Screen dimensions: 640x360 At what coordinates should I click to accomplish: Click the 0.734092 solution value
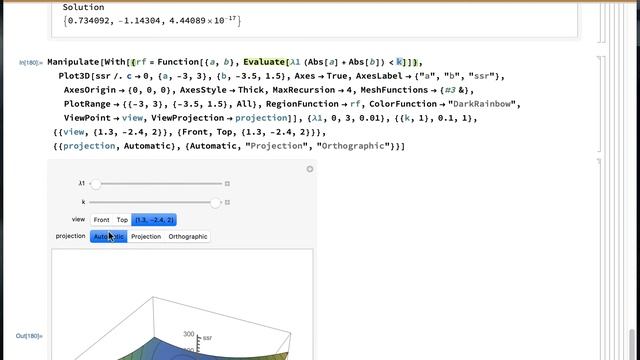89,20
